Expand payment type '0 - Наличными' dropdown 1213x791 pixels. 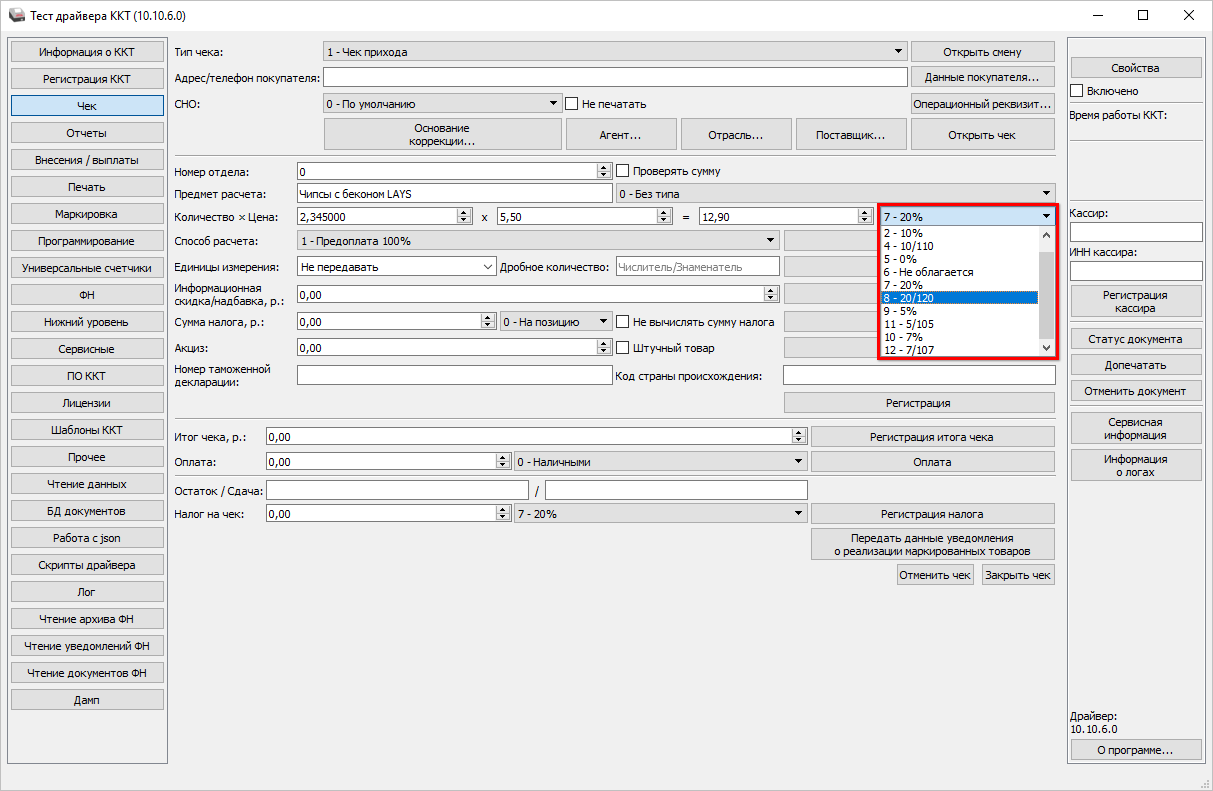tap(798, 462)
